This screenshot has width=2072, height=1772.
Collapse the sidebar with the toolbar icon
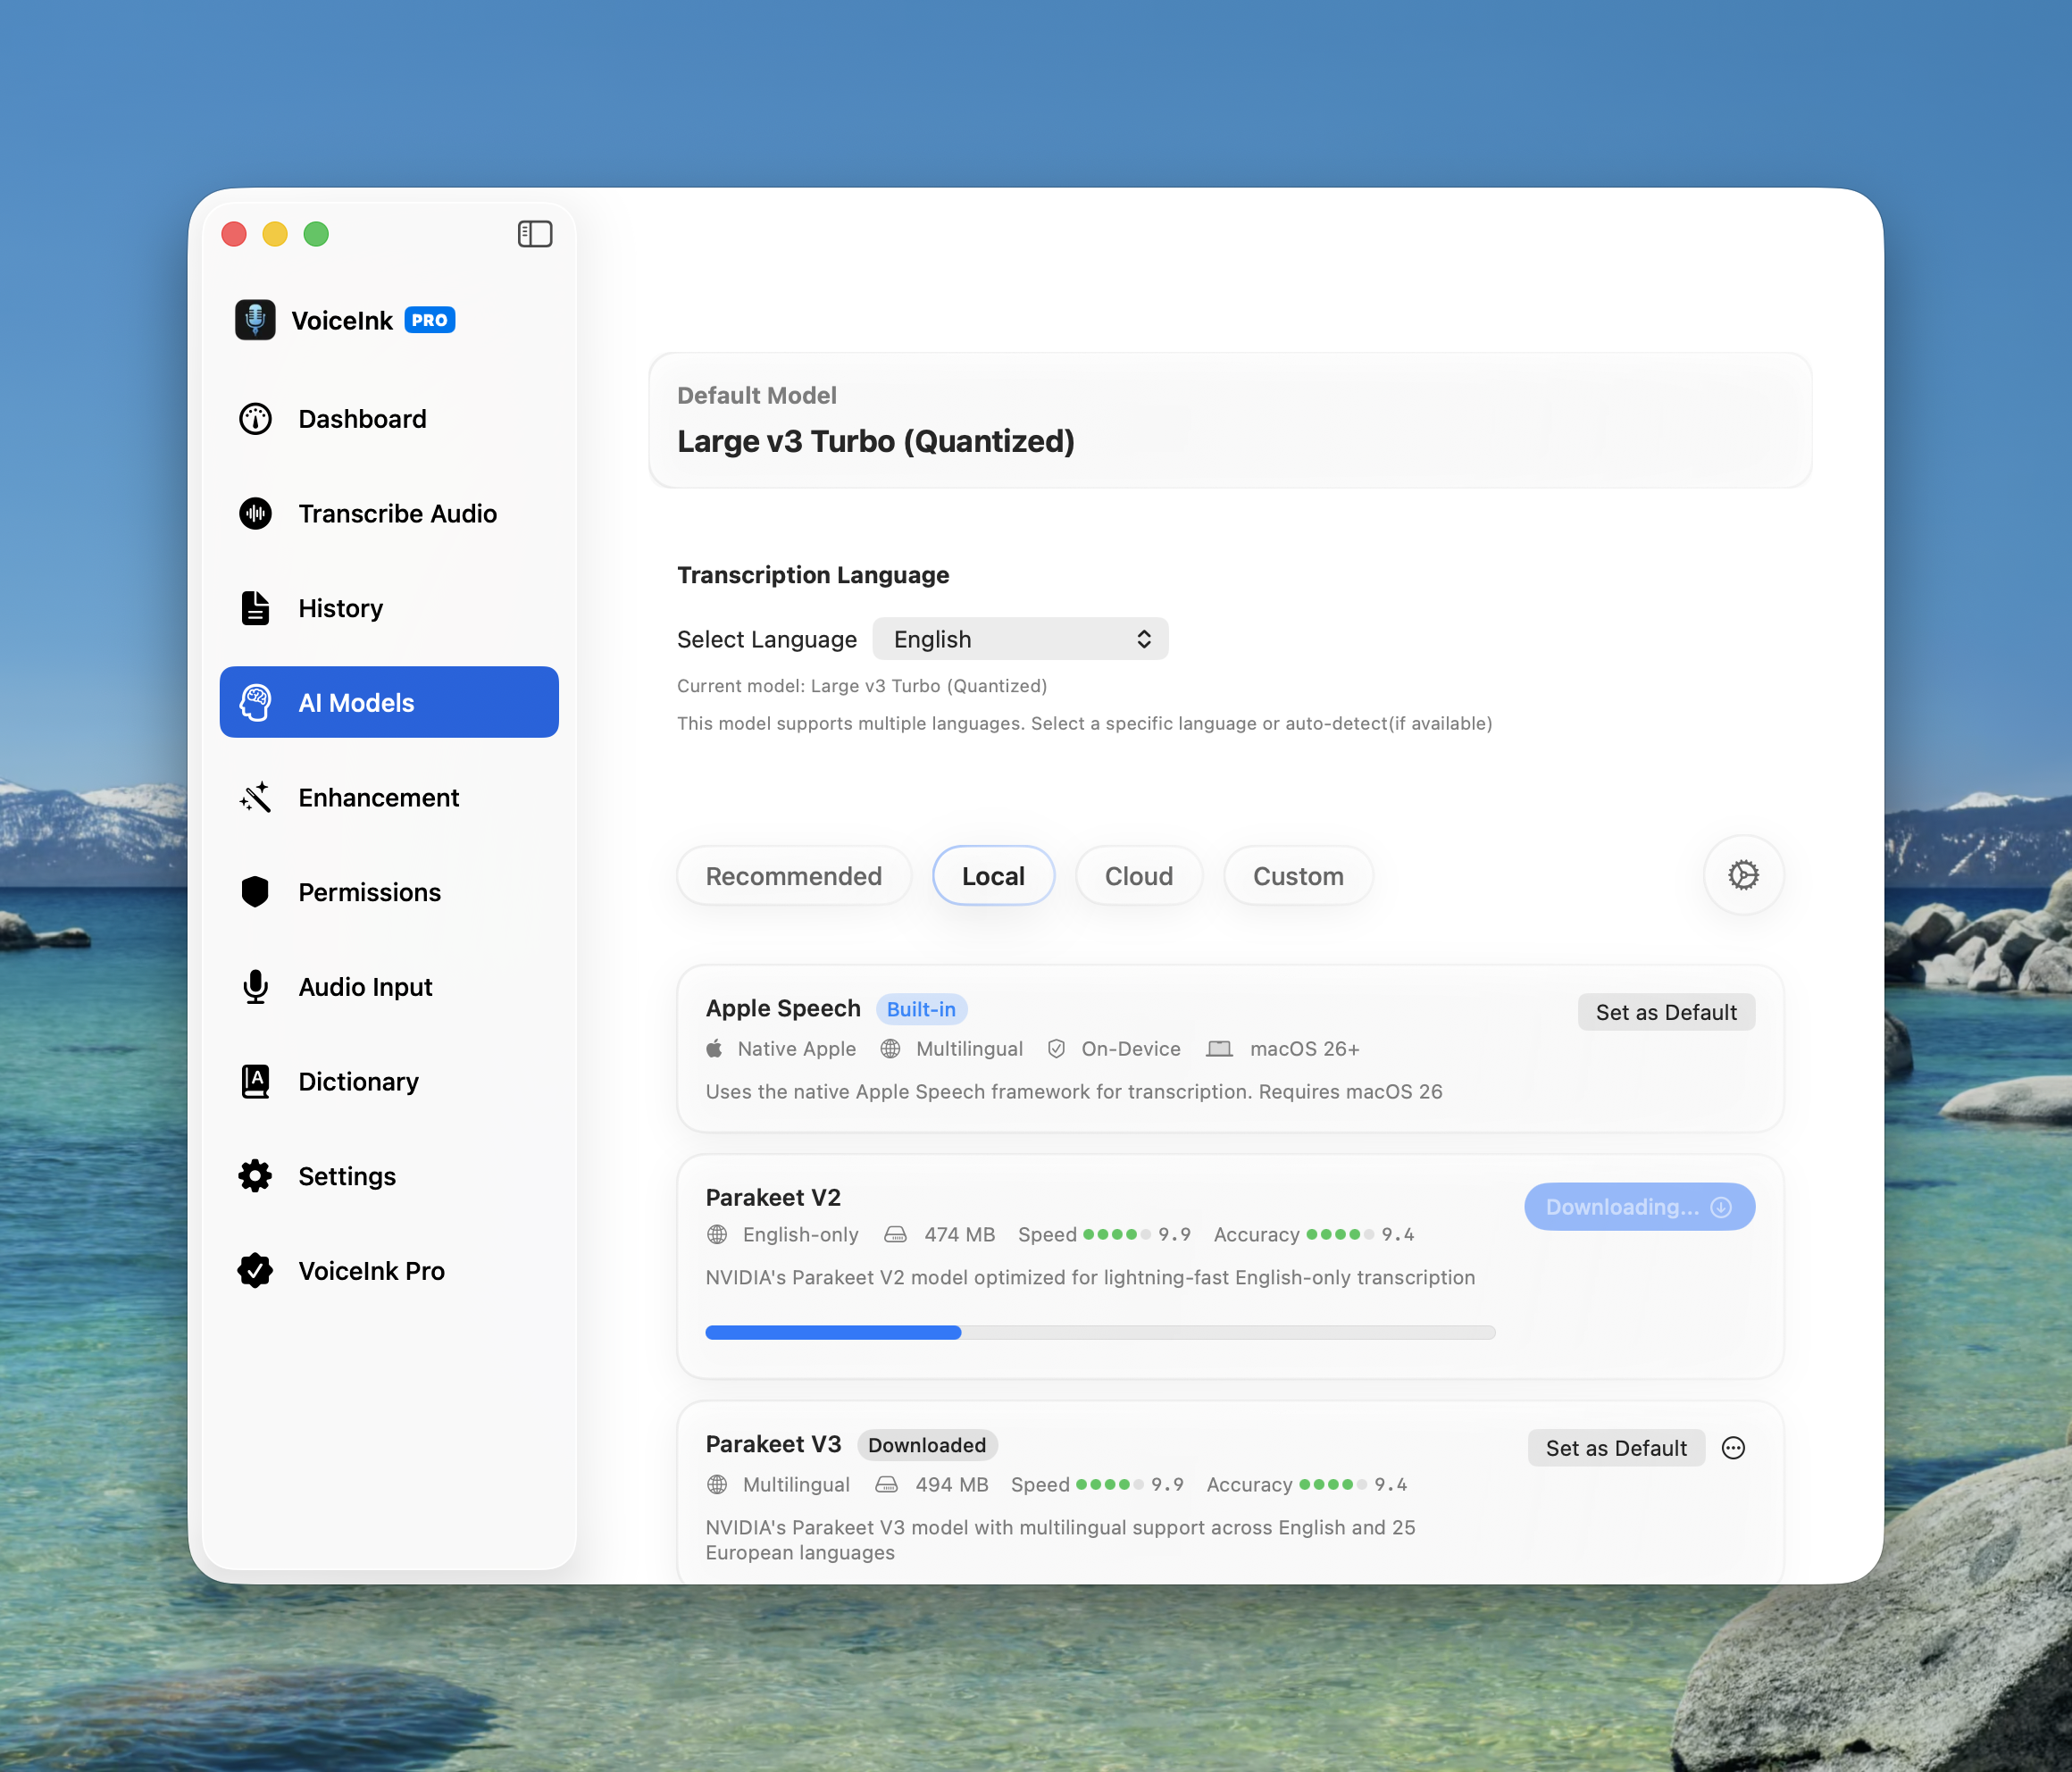point(536,233)
